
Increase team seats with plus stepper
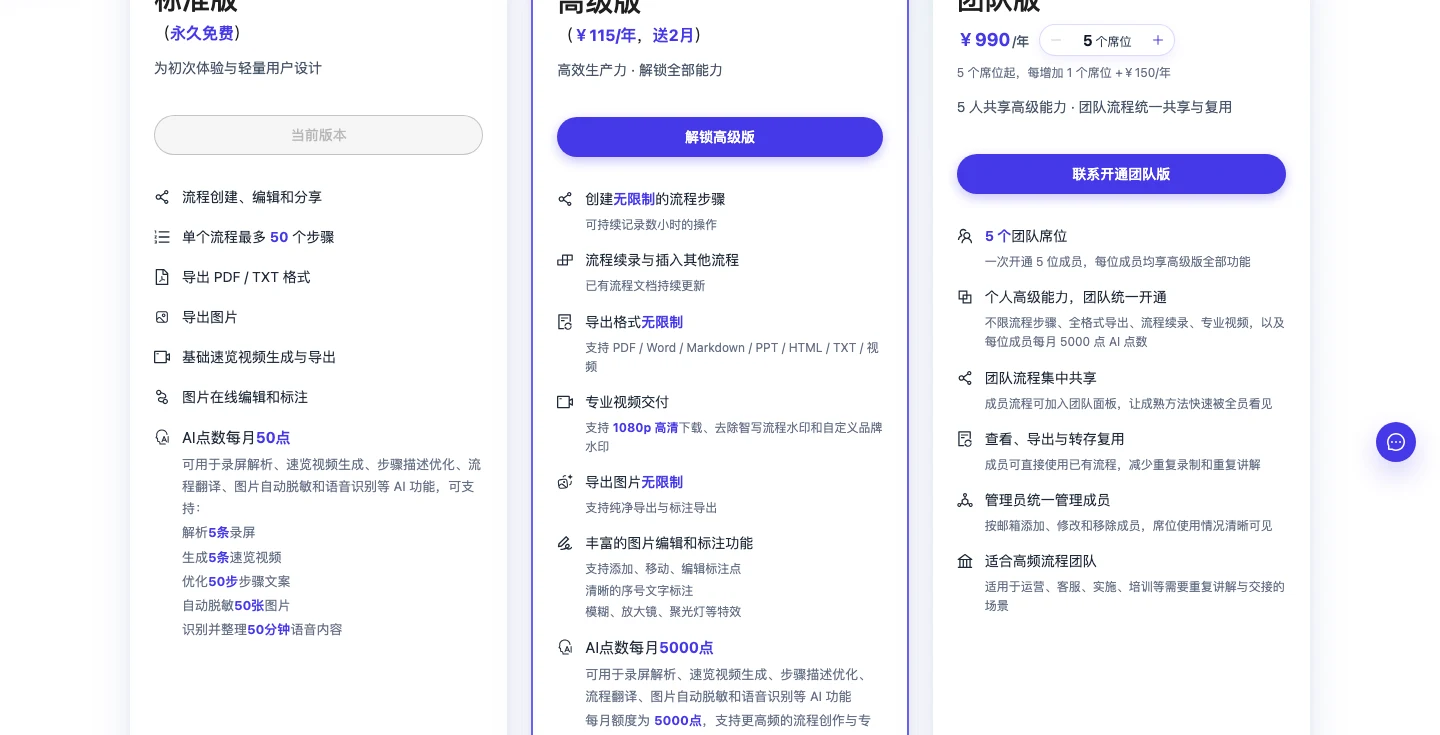click(x=1157, y=40)
